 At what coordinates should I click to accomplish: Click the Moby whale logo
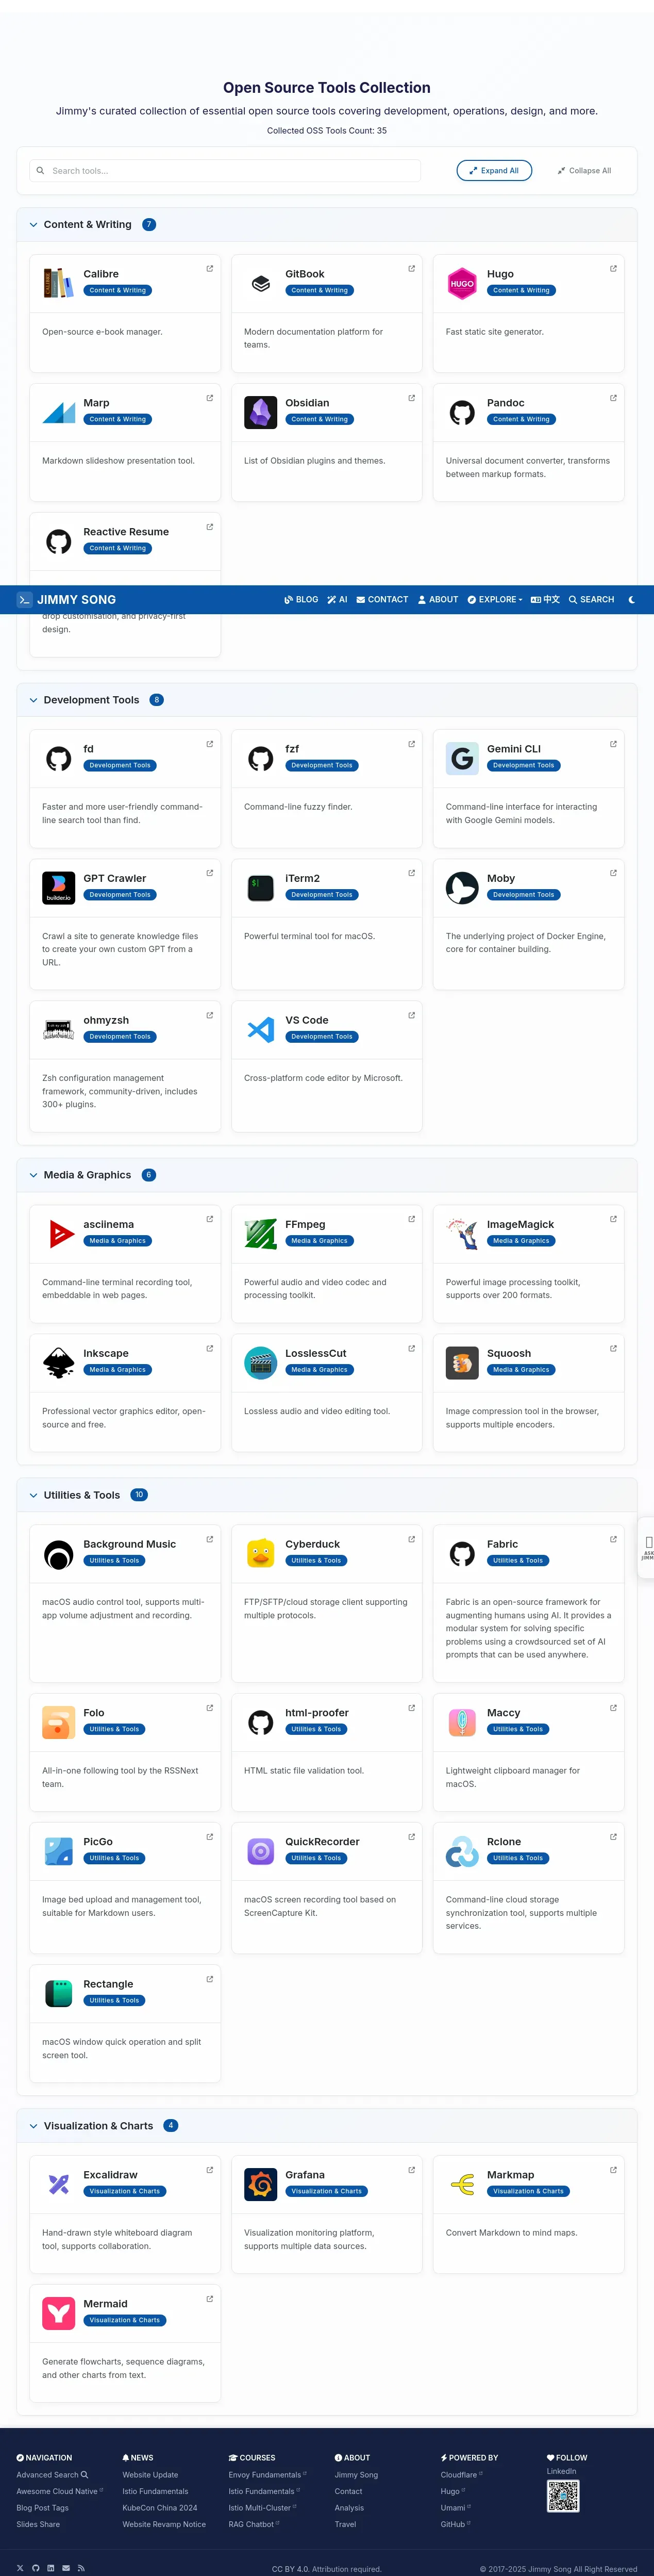[x=462, y=888]
